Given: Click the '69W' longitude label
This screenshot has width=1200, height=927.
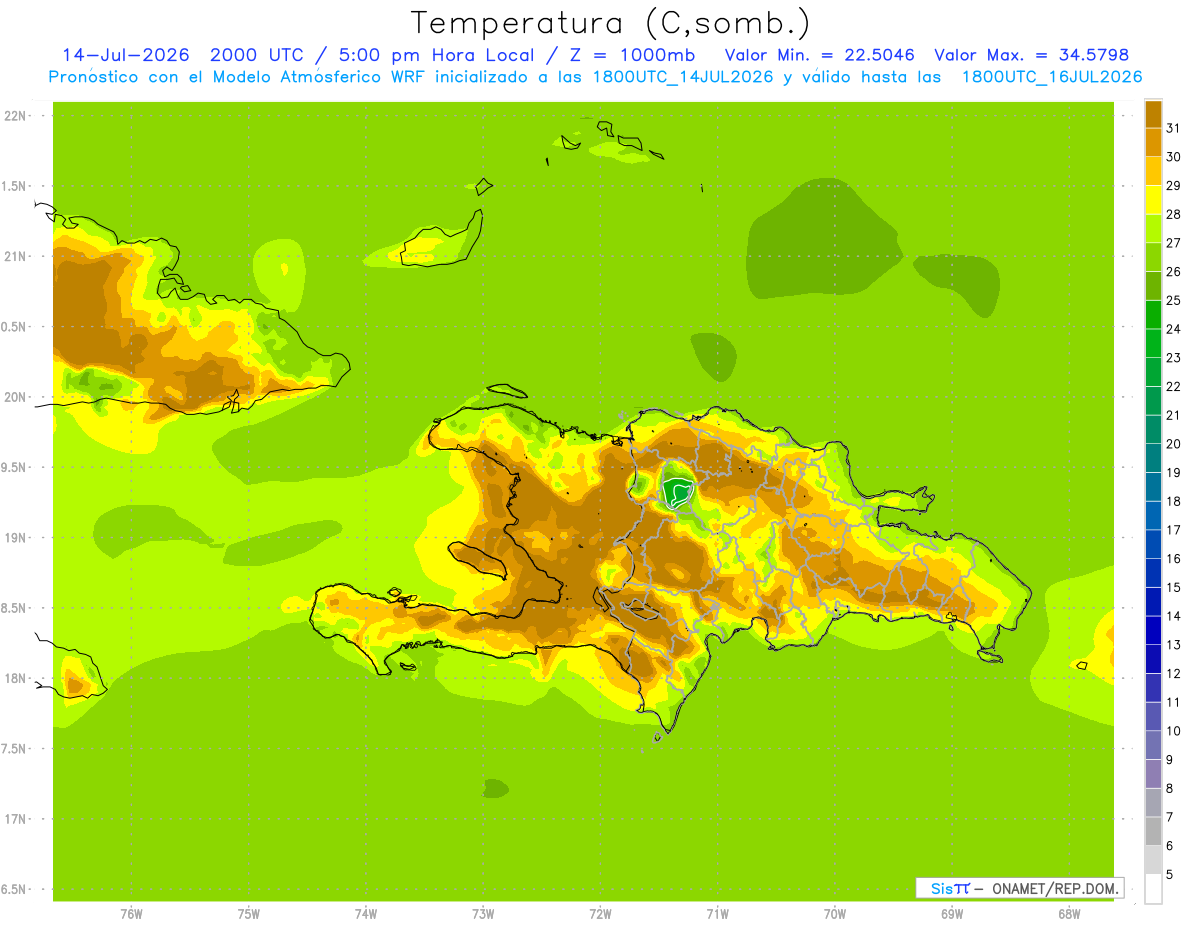Looking at the screenshot, I should tap(951, 914).
